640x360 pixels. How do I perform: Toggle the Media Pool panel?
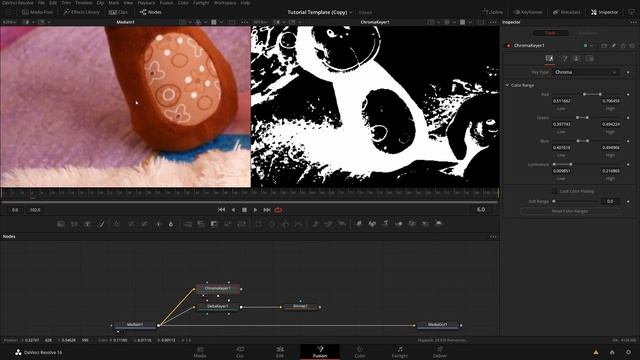tap(38, 12)
